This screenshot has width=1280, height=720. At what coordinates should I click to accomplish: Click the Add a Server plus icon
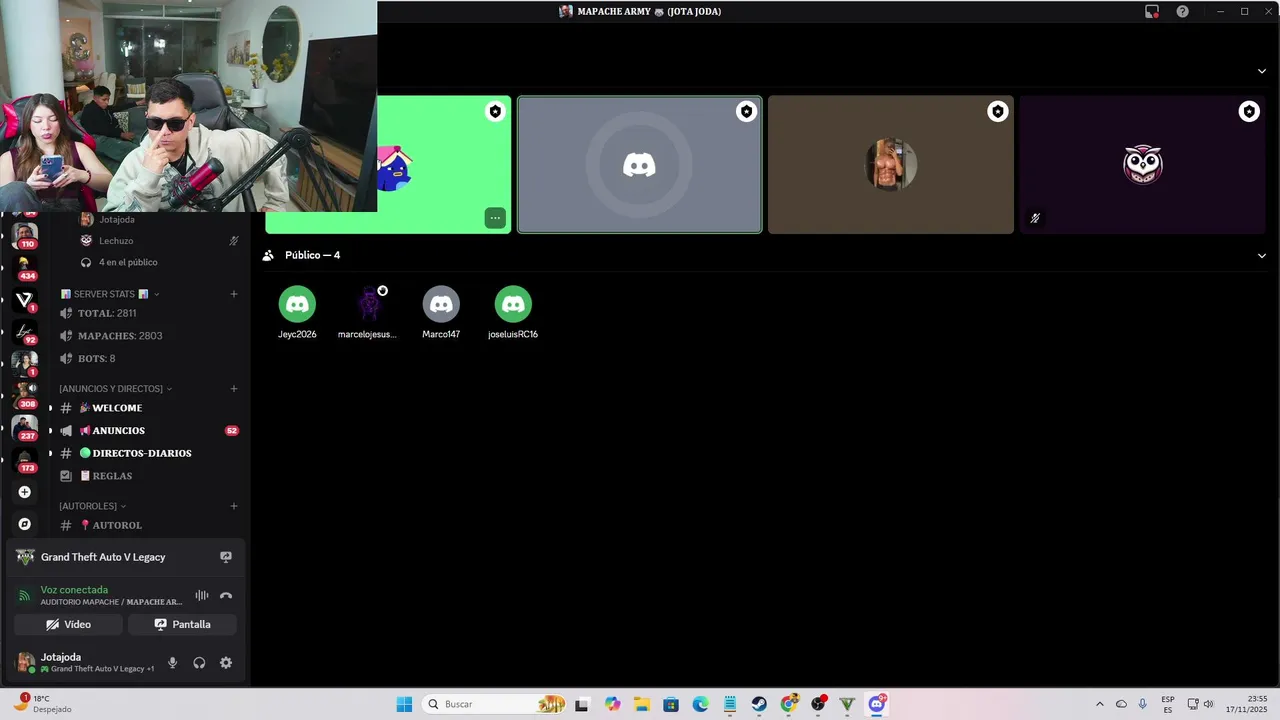25,492
